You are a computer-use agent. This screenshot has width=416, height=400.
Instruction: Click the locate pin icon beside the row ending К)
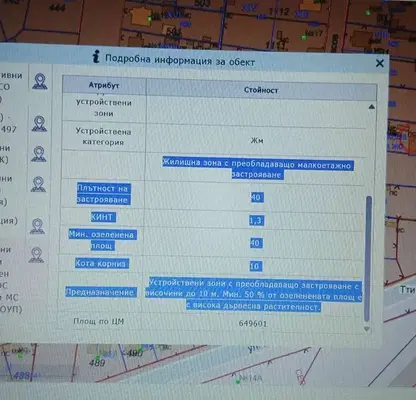coord(39,154)
